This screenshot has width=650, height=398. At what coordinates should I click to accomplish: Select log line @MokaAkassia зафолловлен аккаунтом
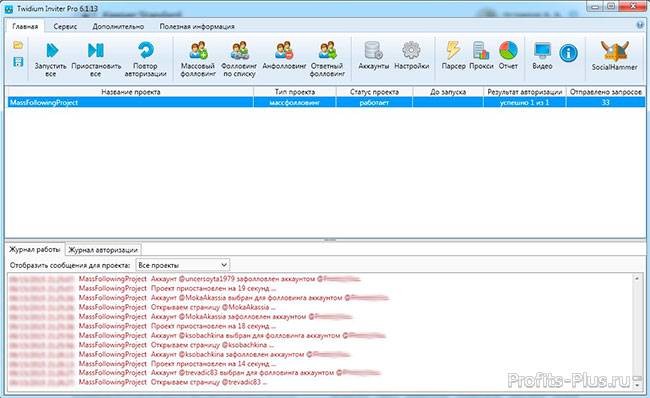(x=181, y=317)
